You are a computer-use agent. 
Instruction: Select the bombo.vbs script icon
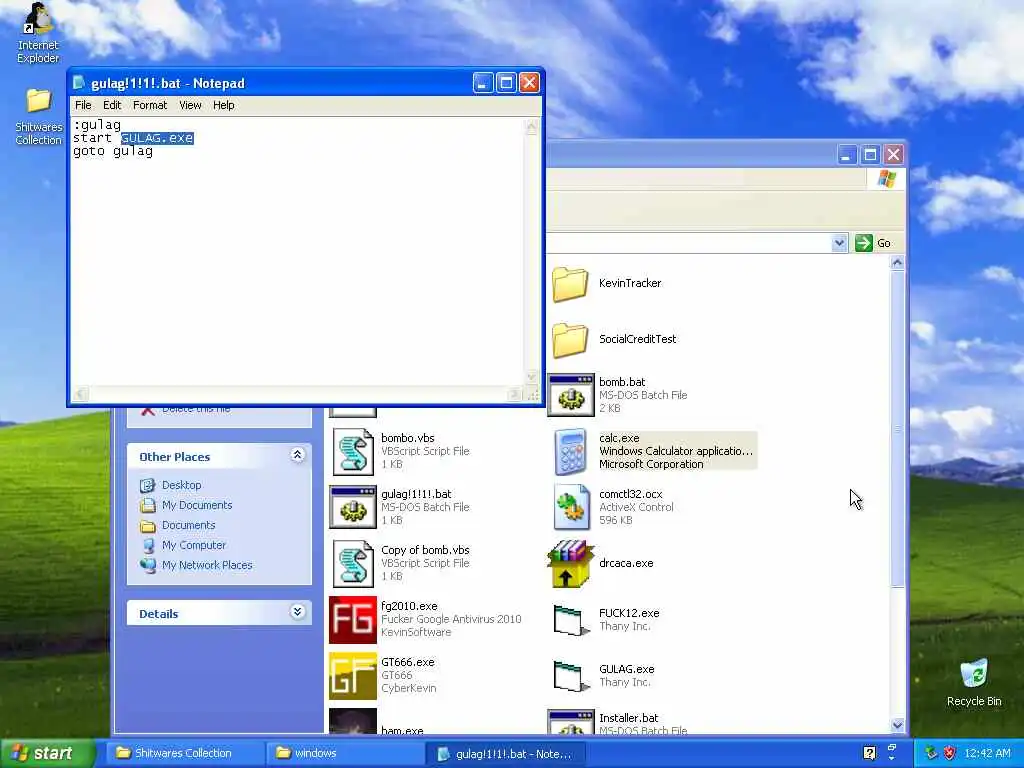(353, 451)
